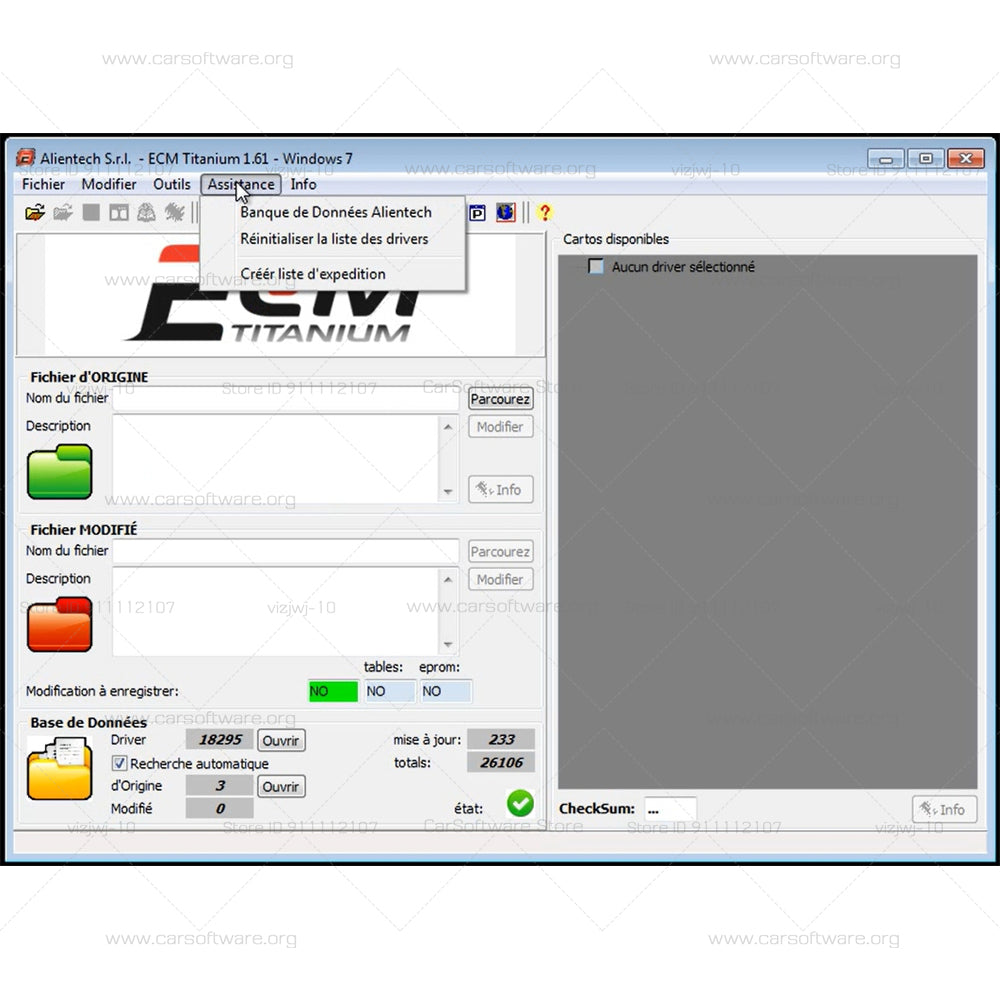This screenshot has height=1000, width=1000.
Task: Click the Modifié count 0
Action: pos(219,809)
